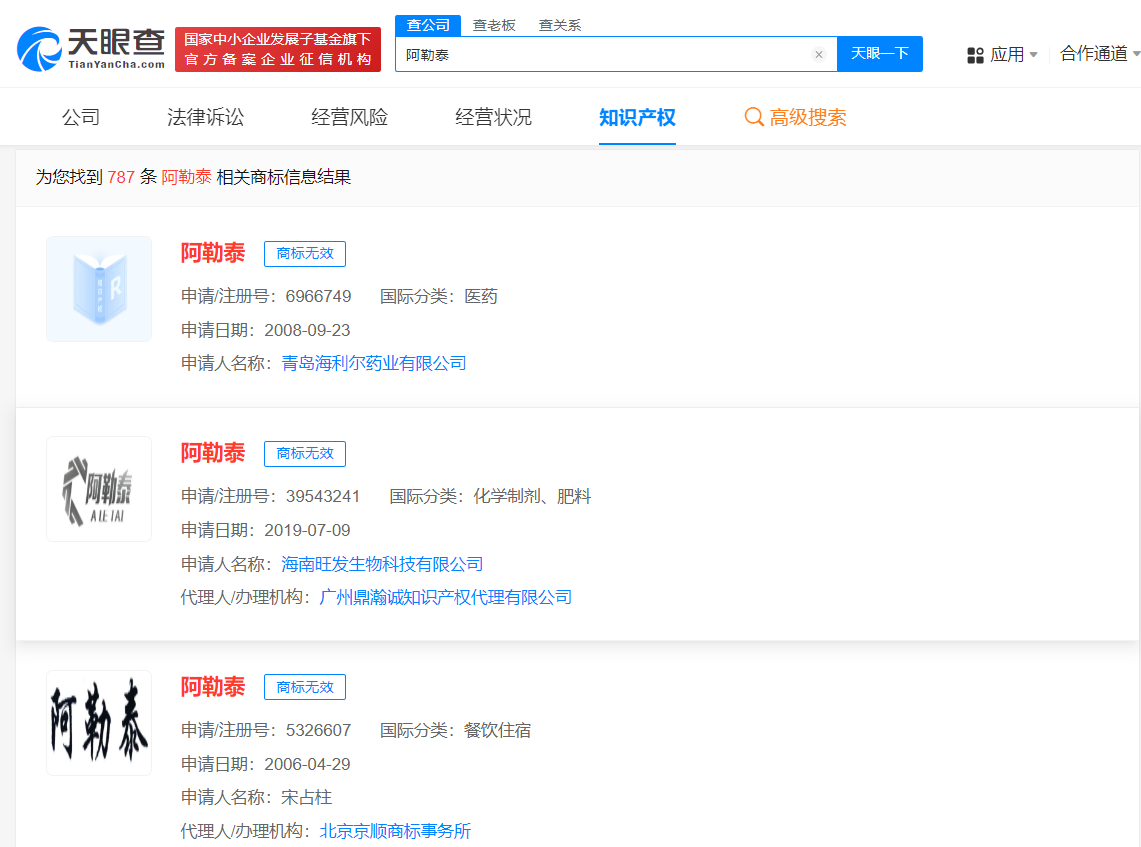Click application date 2019-07-09

307,530
